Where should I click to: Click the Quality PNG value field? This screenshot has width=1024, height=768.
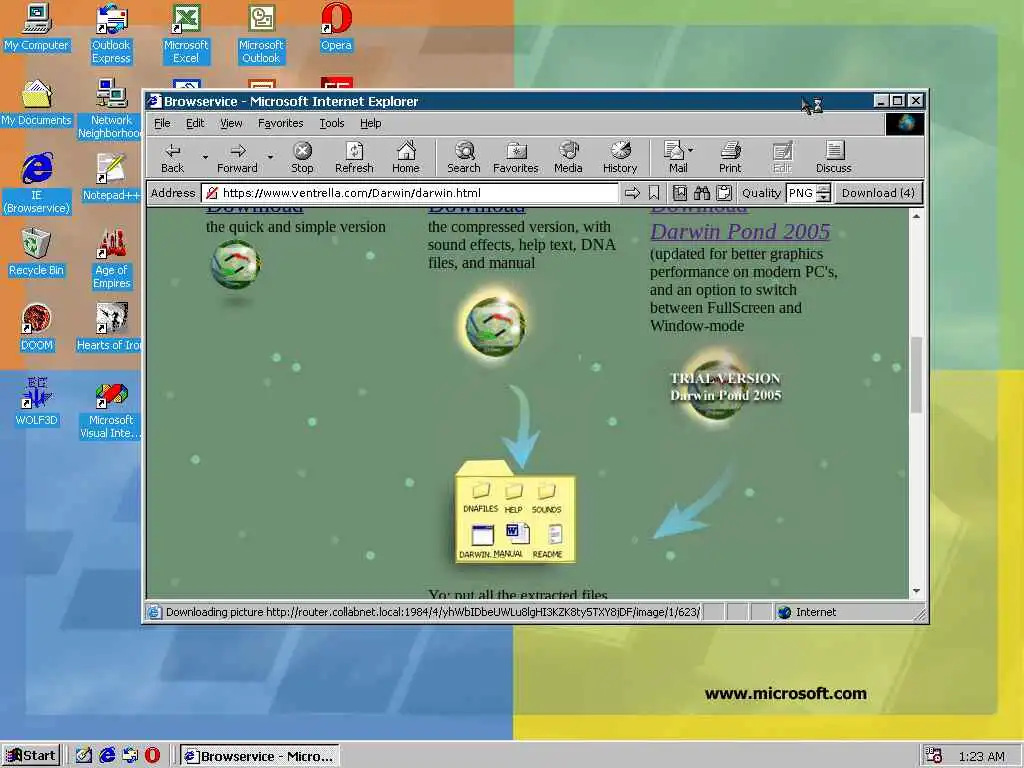coord(802,193)
